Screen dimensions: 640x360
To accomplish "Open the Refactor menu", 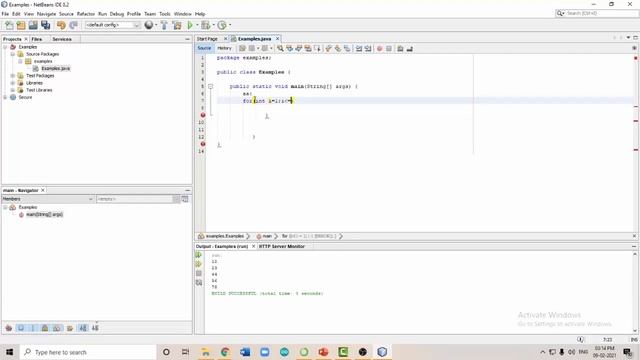I will point(86,14).
